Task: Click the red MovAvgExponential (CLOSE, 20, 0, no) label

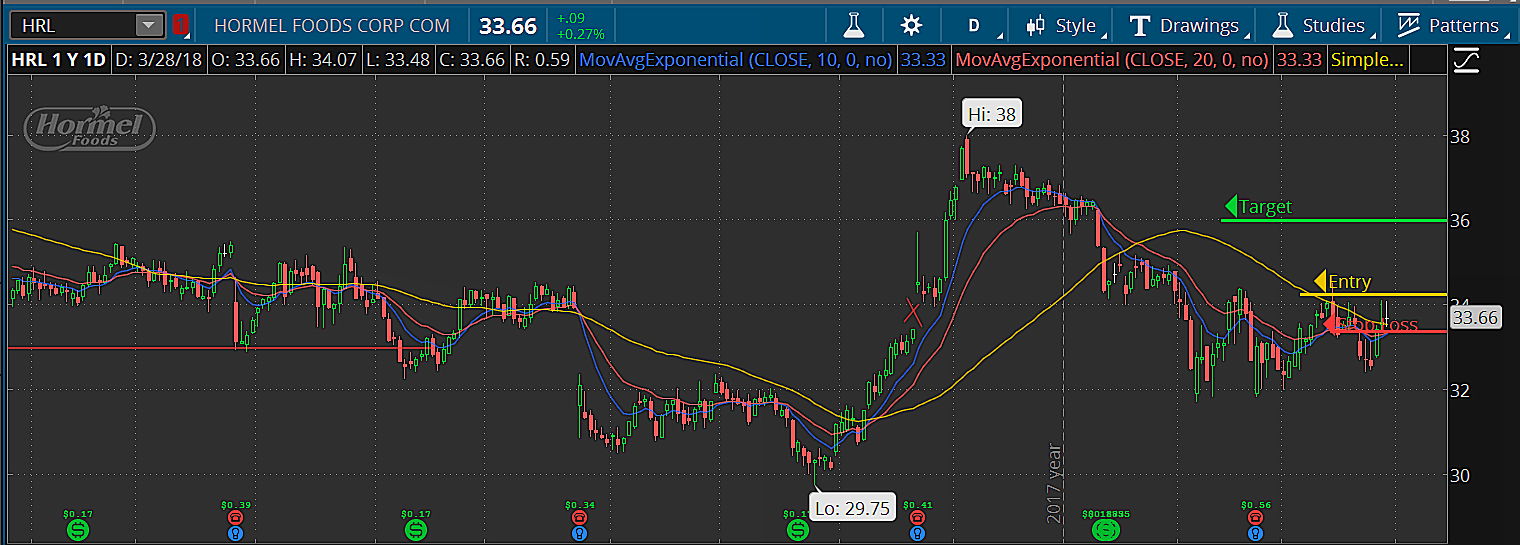Action: click(x=1112, y=61)
